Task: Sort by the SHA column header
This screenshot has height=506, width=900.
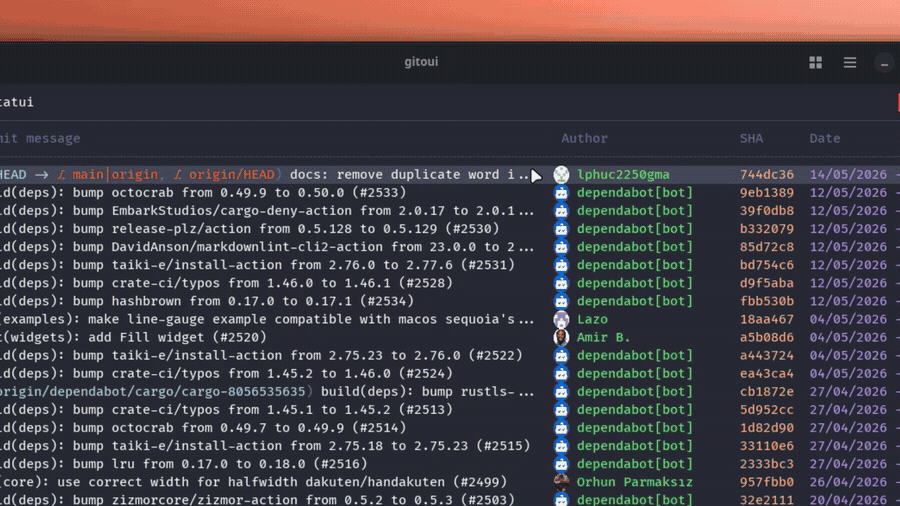Action: (x=751, y=138)
